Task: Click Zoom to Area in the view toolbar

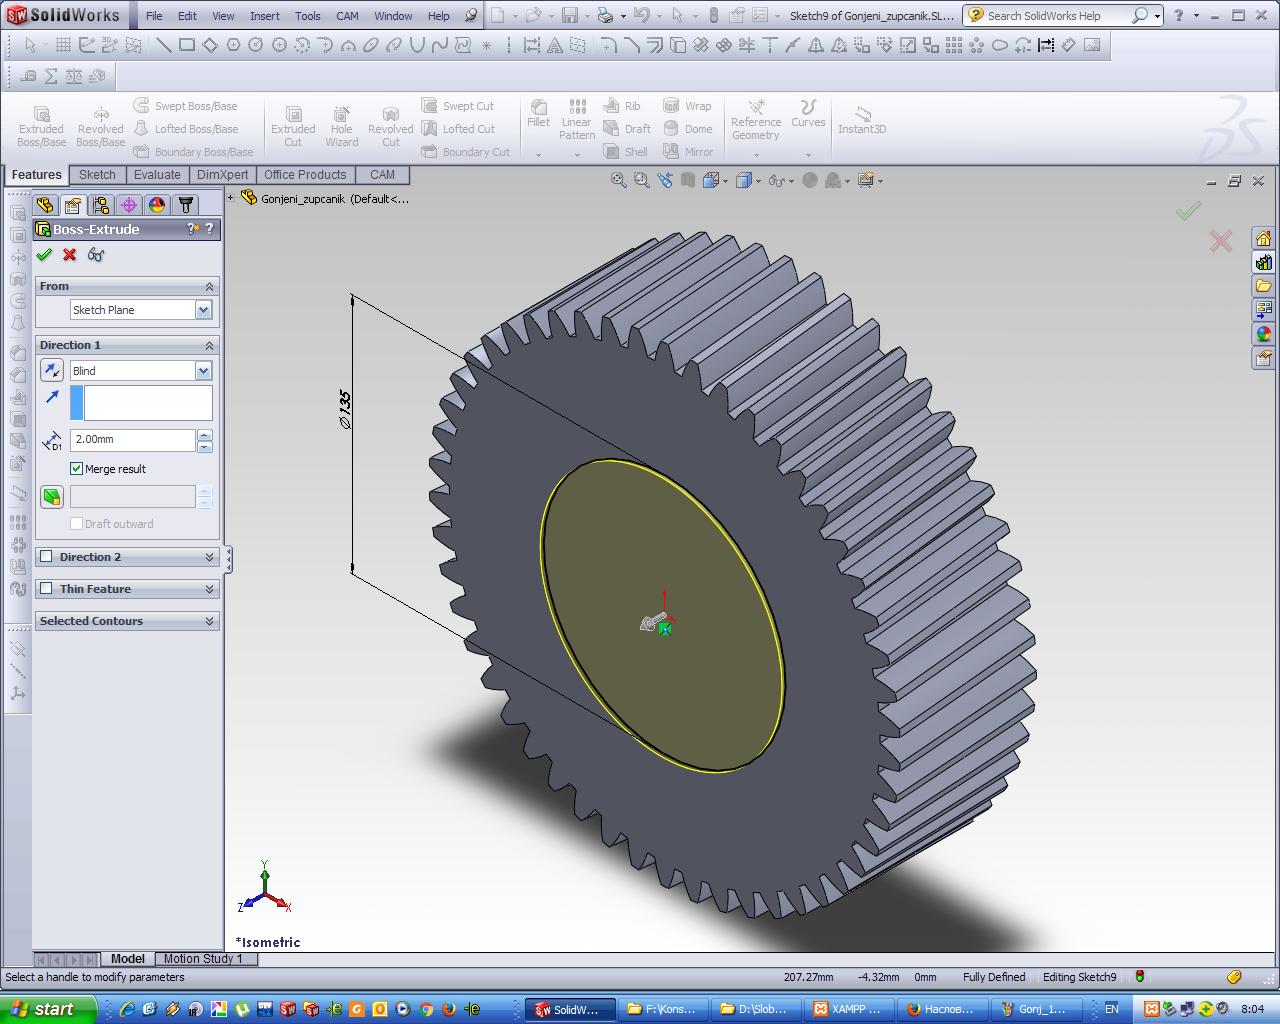Action: click(x=642, y=180)
